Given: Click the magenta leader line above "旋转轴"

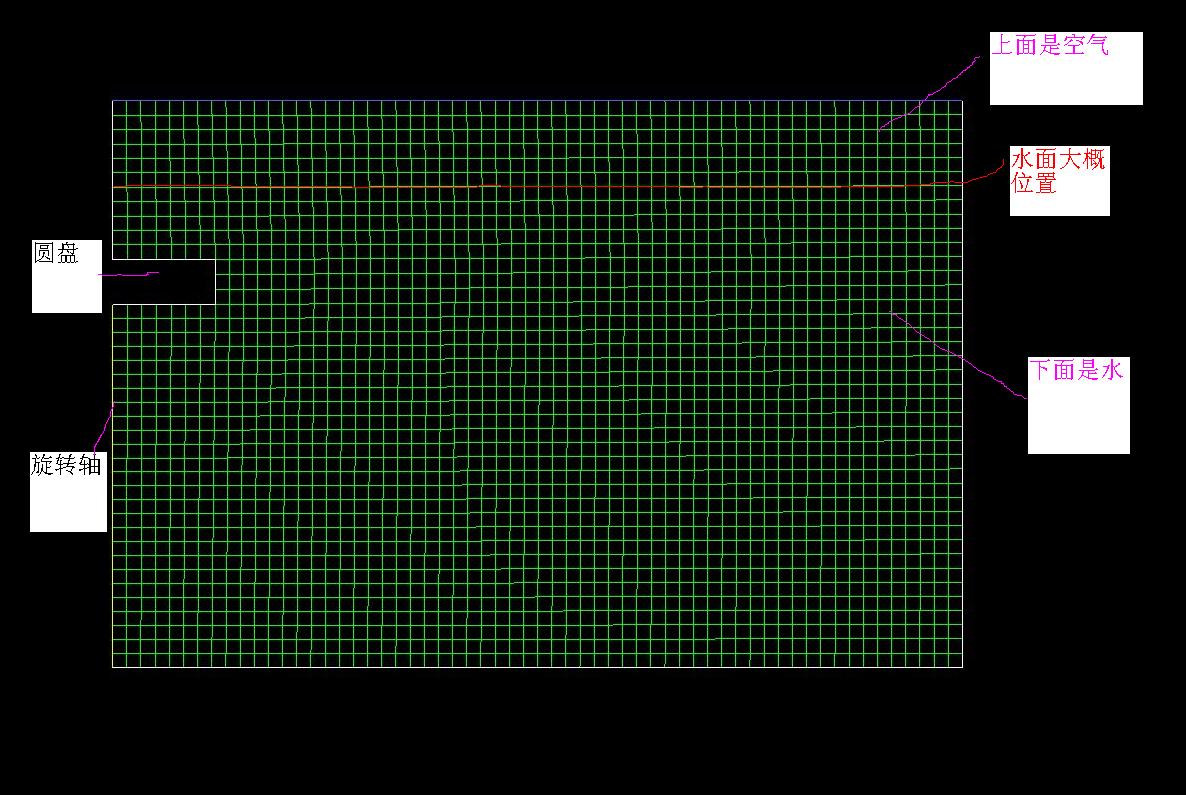Looking at the screenshot, I should coord(103,427).
